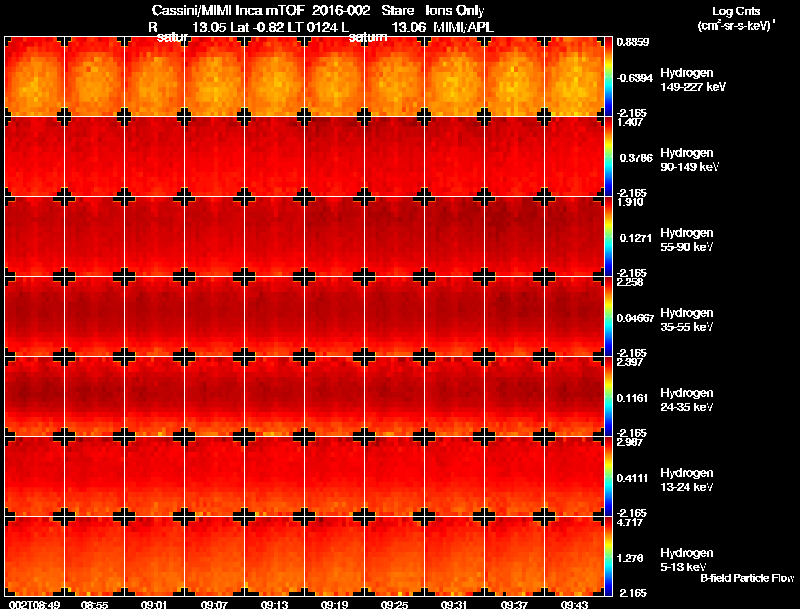The width and height of the screenshot is (800, 609).
Task: Click the '-0.6394' colorbar midpoint value
Action: [x=634, y=78]
